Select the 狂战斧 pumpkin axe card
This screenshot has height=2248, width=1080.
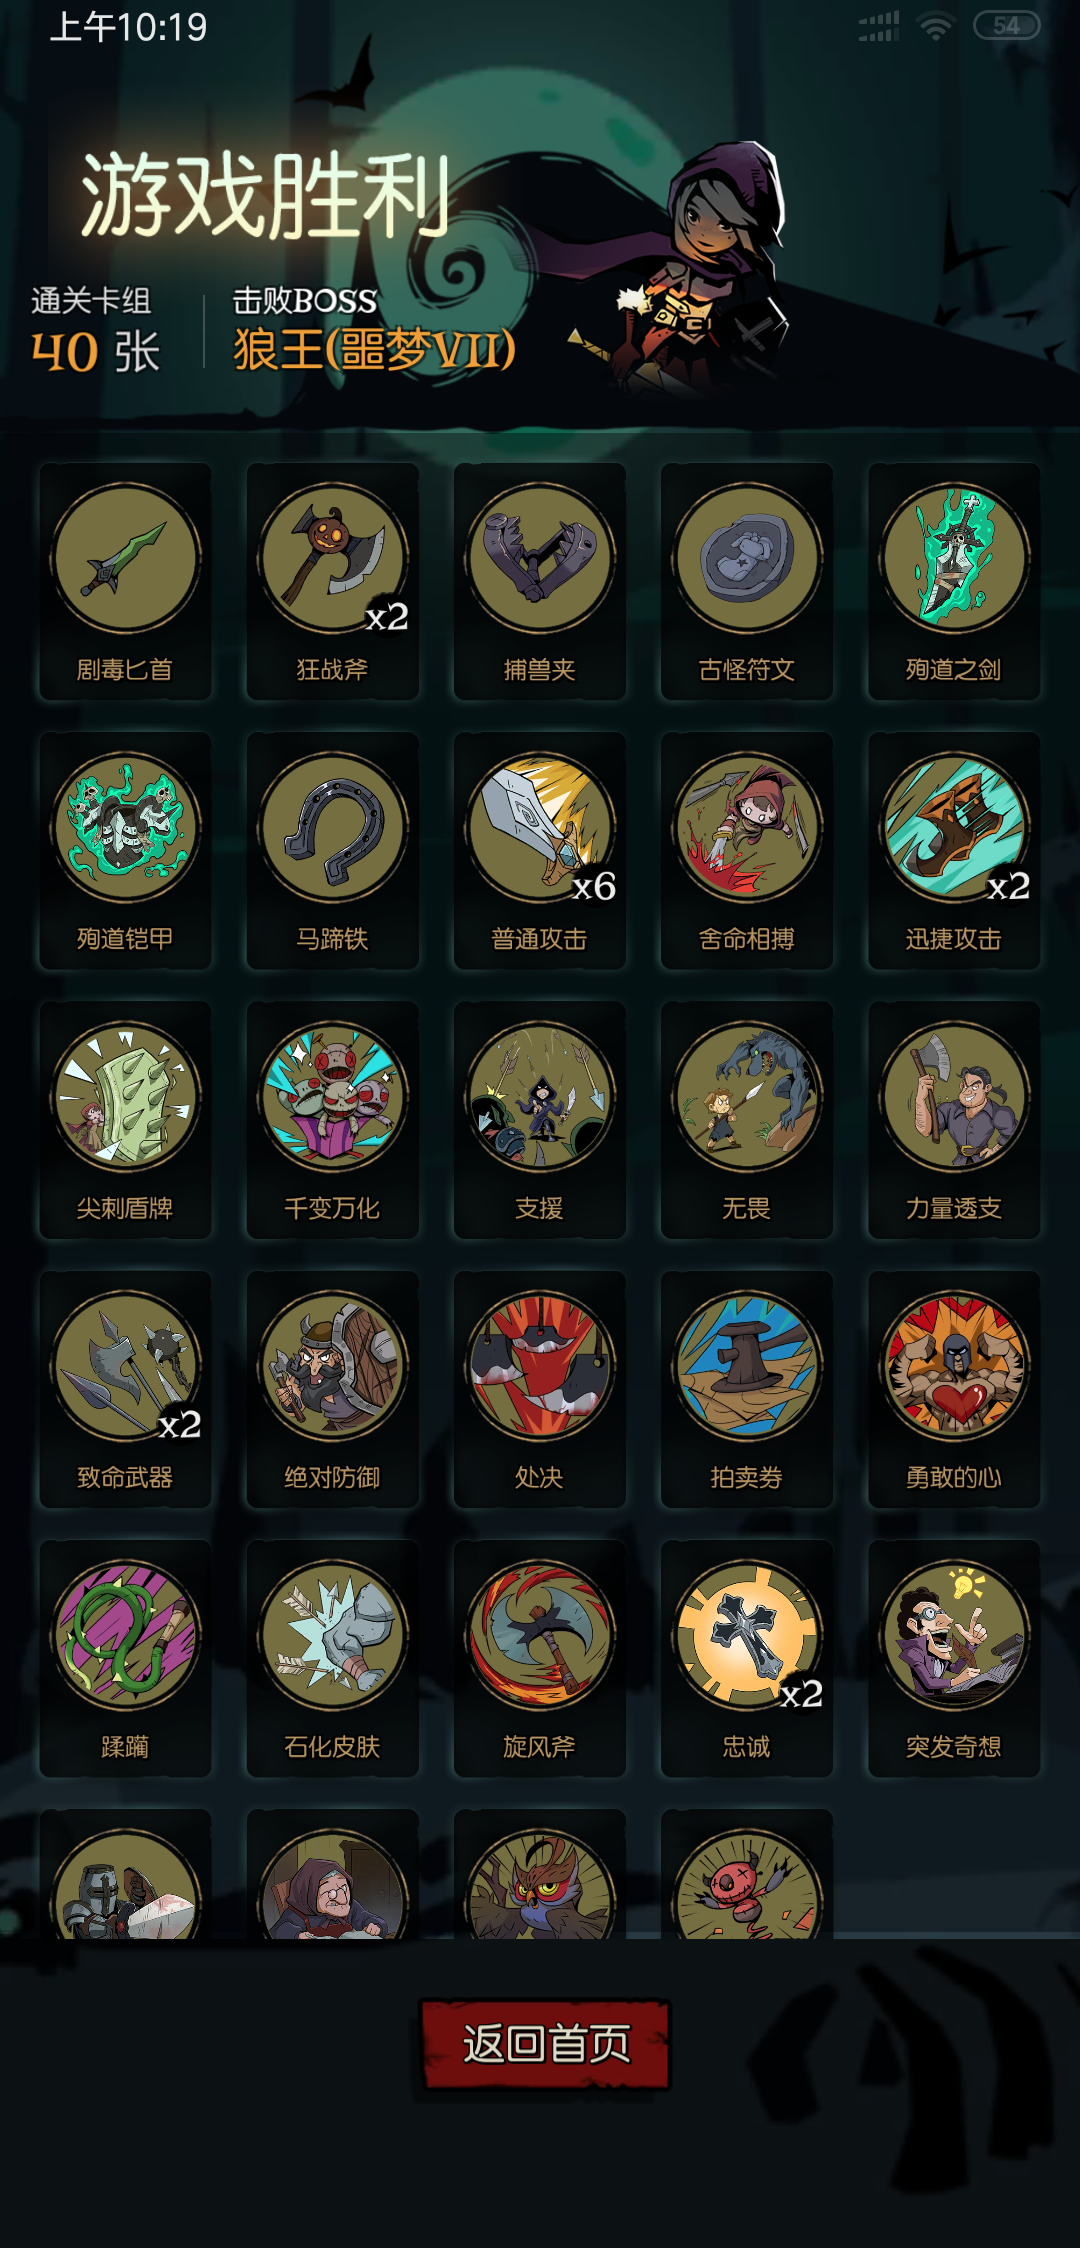click(x=332, y=581)
